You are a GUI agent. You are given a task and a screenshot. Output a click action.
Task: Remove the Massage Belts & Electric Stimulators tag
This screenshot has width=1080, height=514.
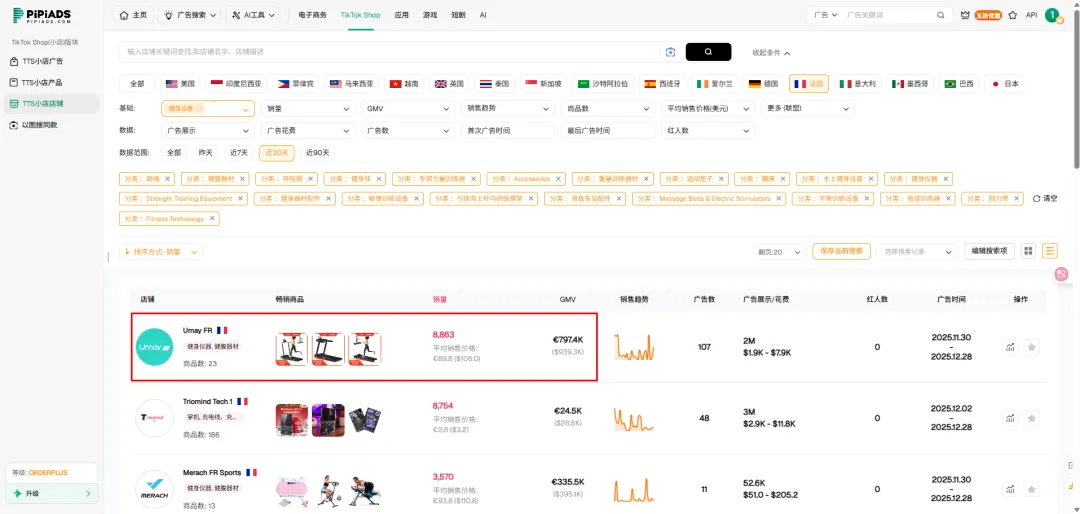pos(778,198)
